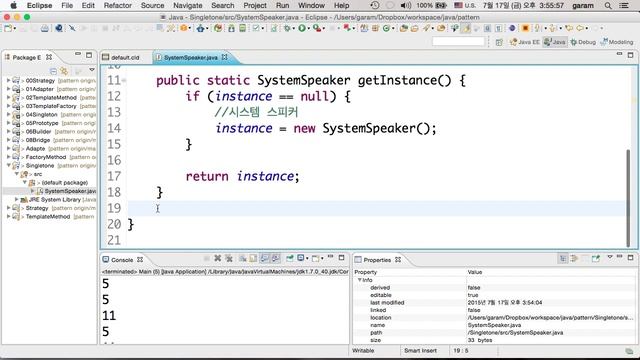Screen dimensions: 640x360
Task: Click the macOS volume icon
Action: (405, 5)
